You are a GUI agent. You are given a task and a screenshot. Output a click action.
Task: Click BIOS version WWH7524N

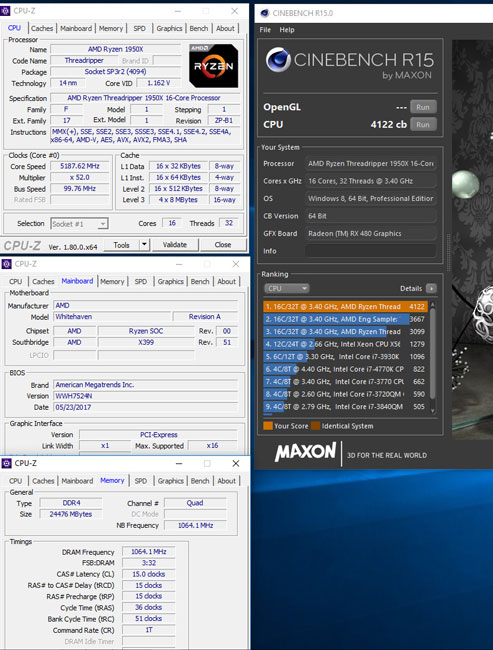click(146, 396)
